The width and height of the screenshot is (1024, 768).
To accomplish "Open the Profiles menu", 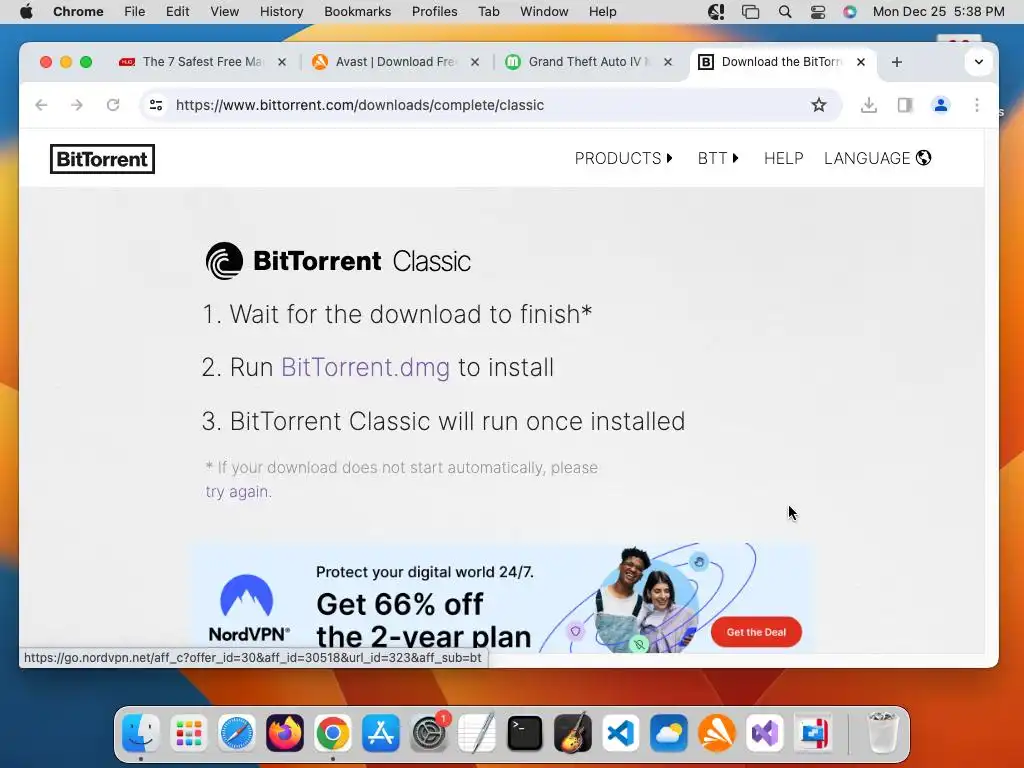I will 434,12.
